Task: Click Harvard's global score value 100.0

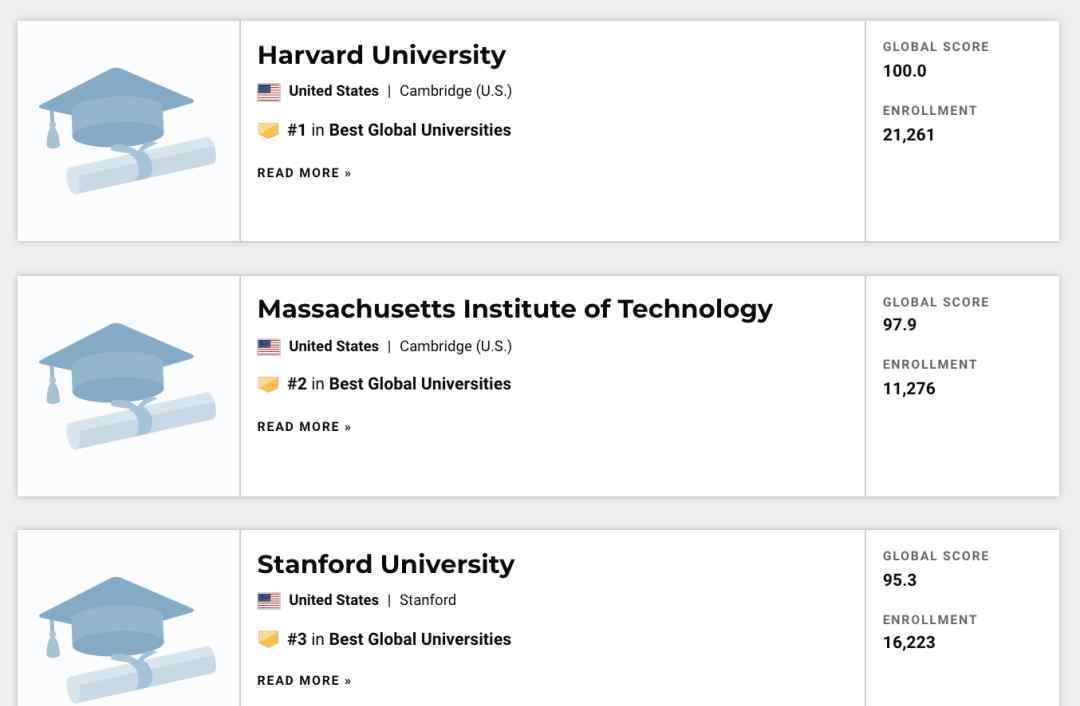Action: tap(904, 71)
